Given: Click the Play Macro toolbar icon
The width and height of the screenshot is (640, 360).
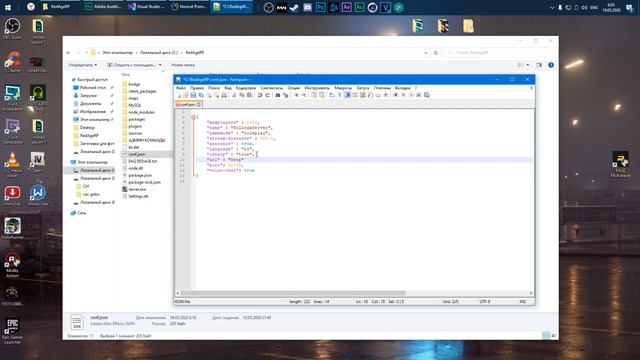Looking at the screenshot, I should tap(411, 95).
